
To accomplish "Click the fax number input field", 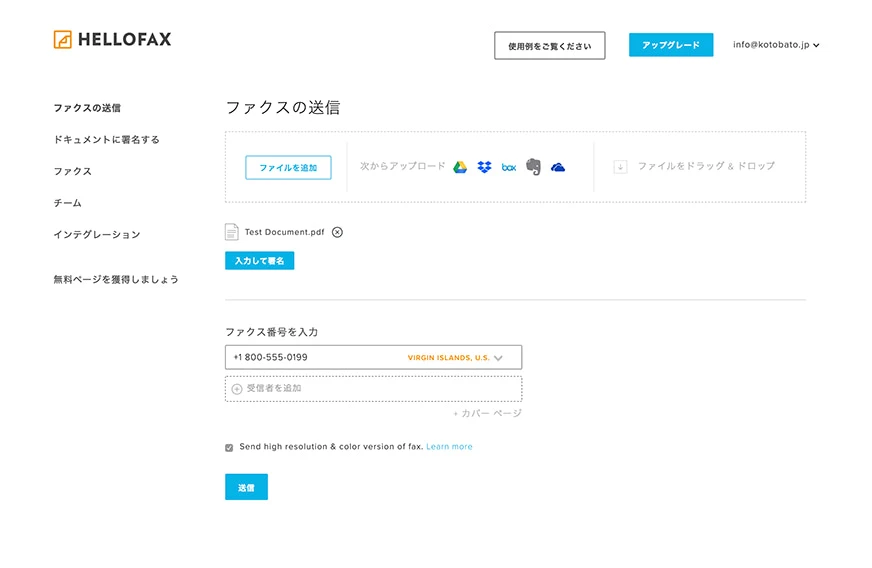I will (373, 357).
